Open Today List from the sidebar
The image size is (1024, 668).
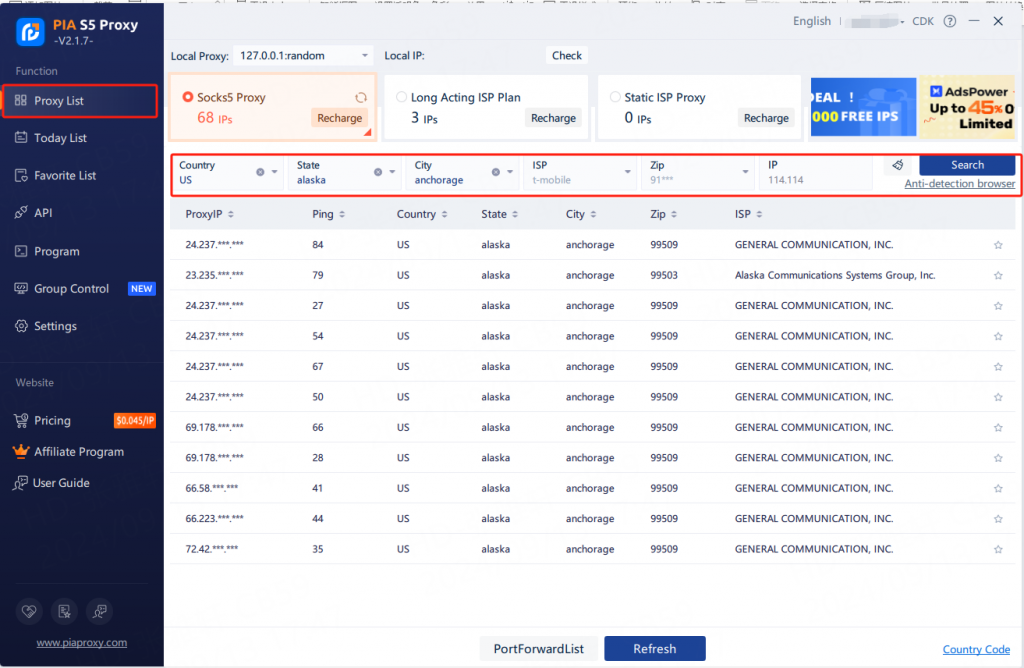(x=60, y=138)
